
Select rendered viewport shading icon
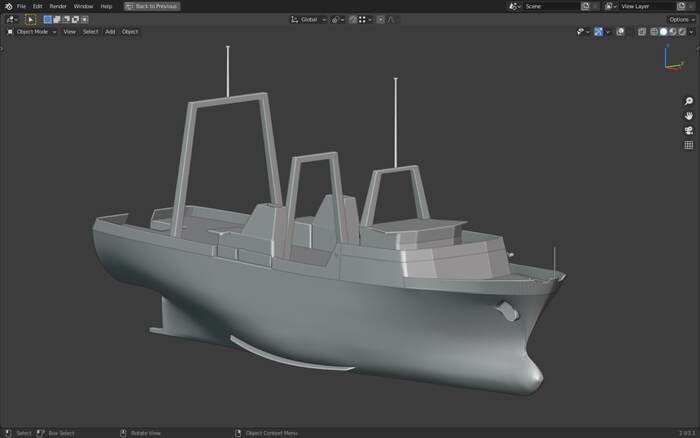pyautogui.click(x=681, y=31)
